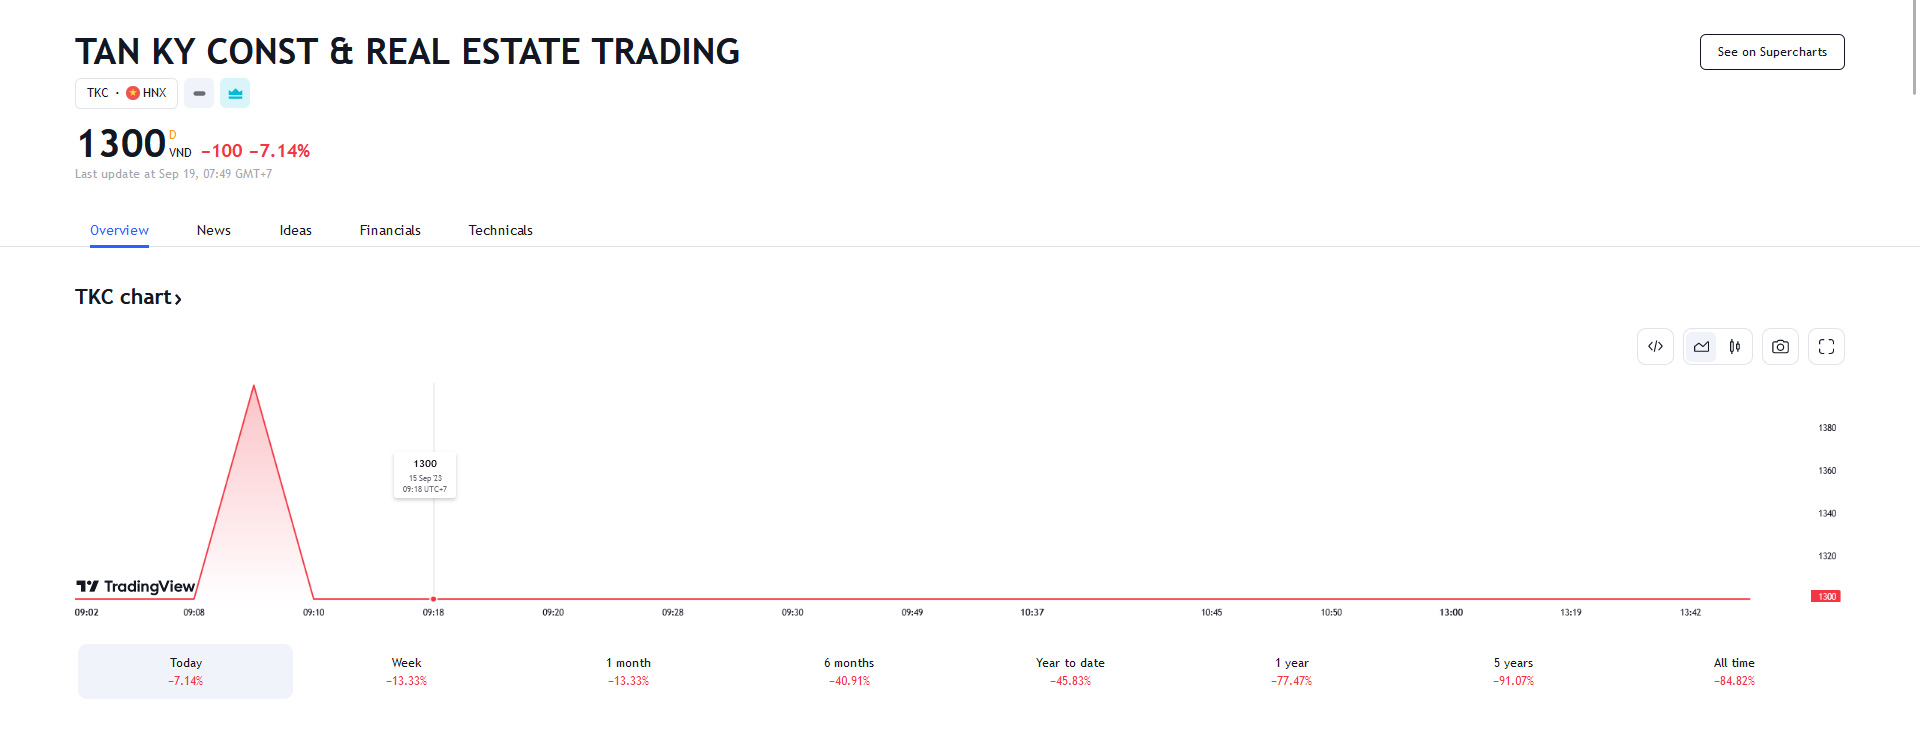Select the Week range option
This screenshot has height=729, width=1920.
point(406,671)
